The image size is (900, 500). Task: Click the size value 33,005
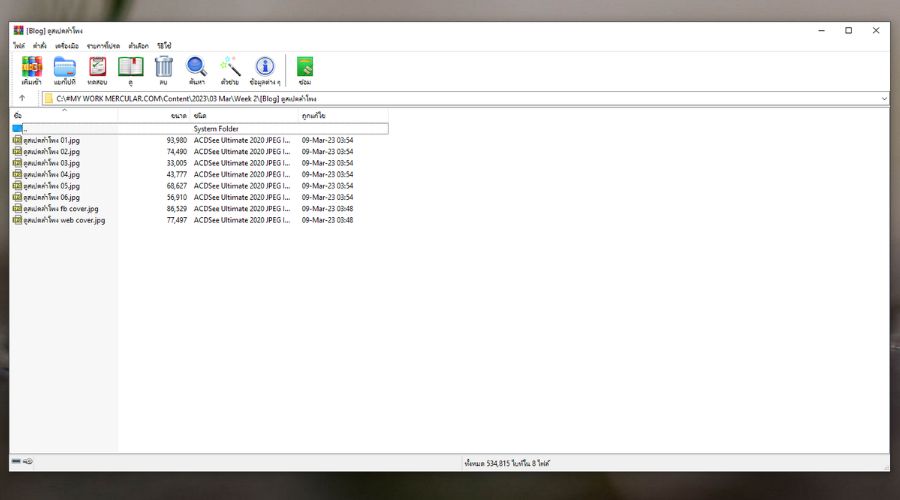coord(177,163)
